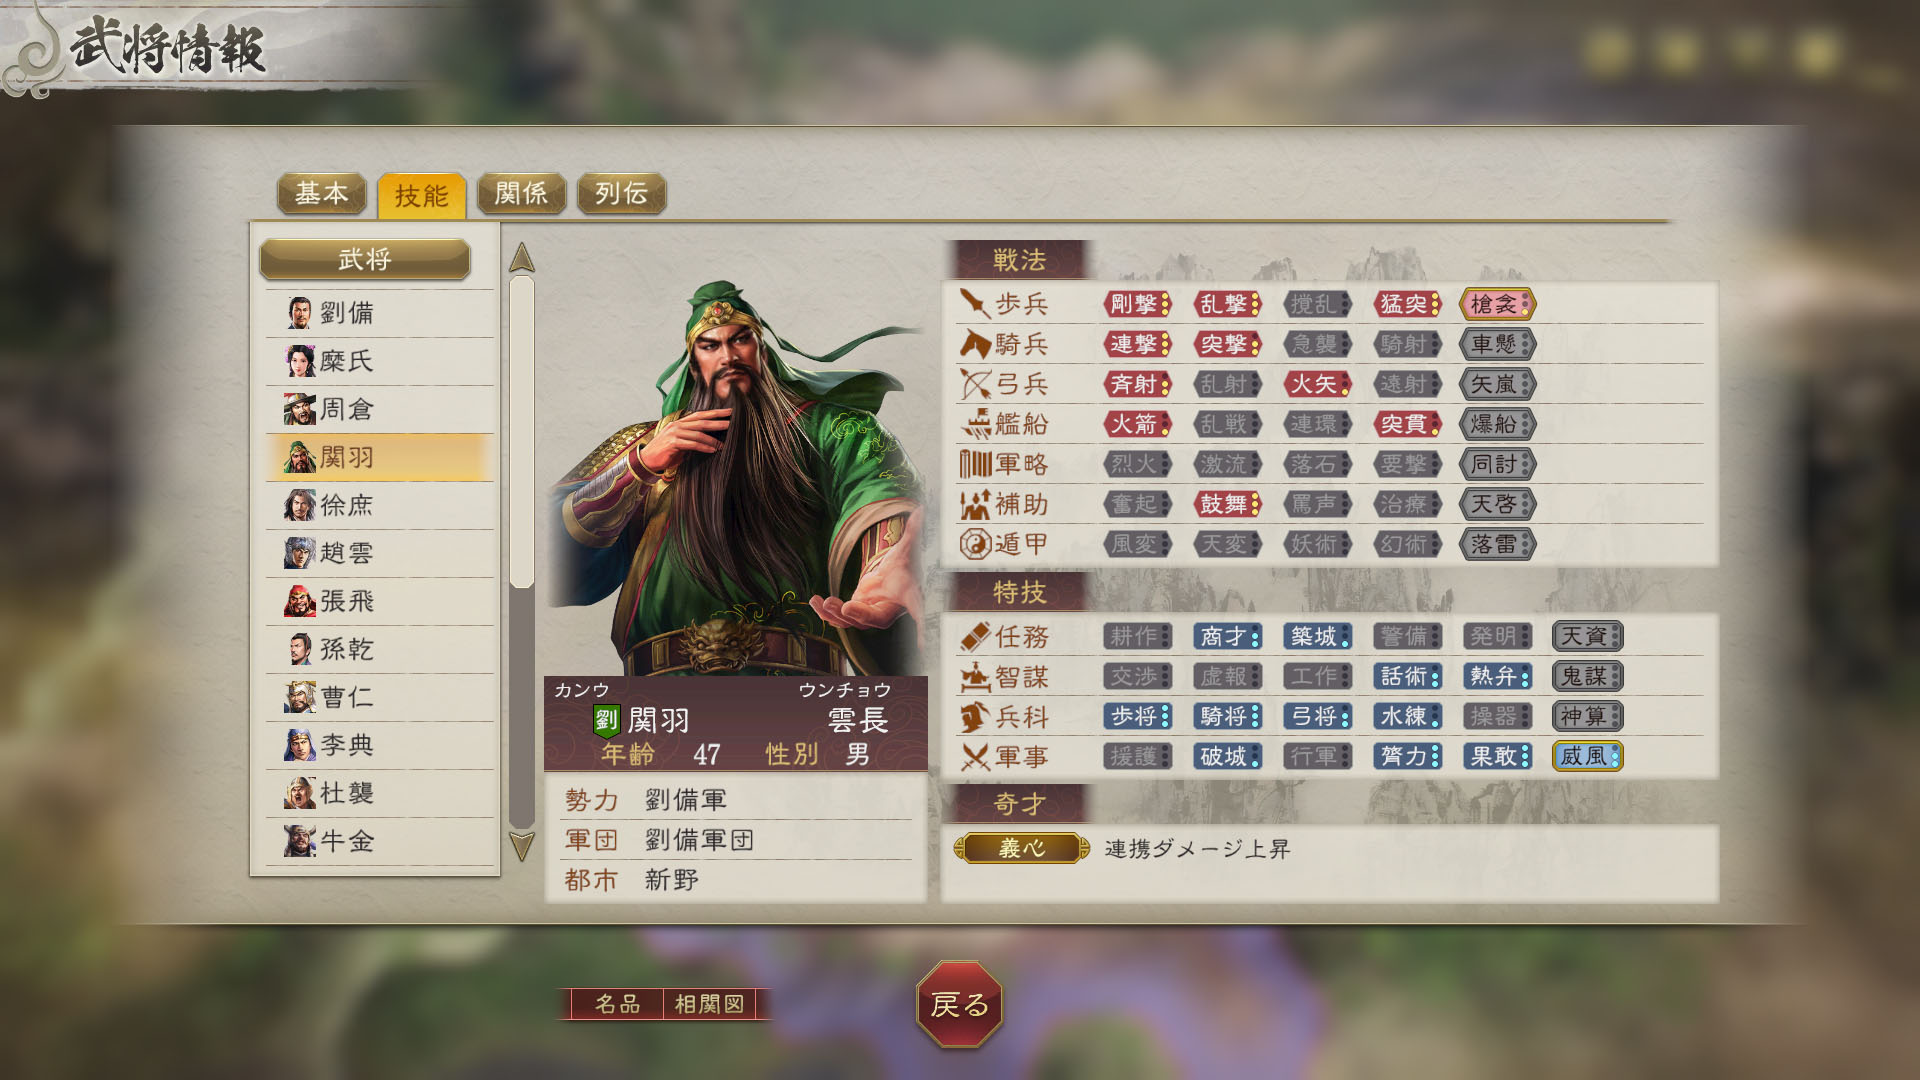Open the 武将 list header selector
1920x1080 pixels.
[365, 259]
